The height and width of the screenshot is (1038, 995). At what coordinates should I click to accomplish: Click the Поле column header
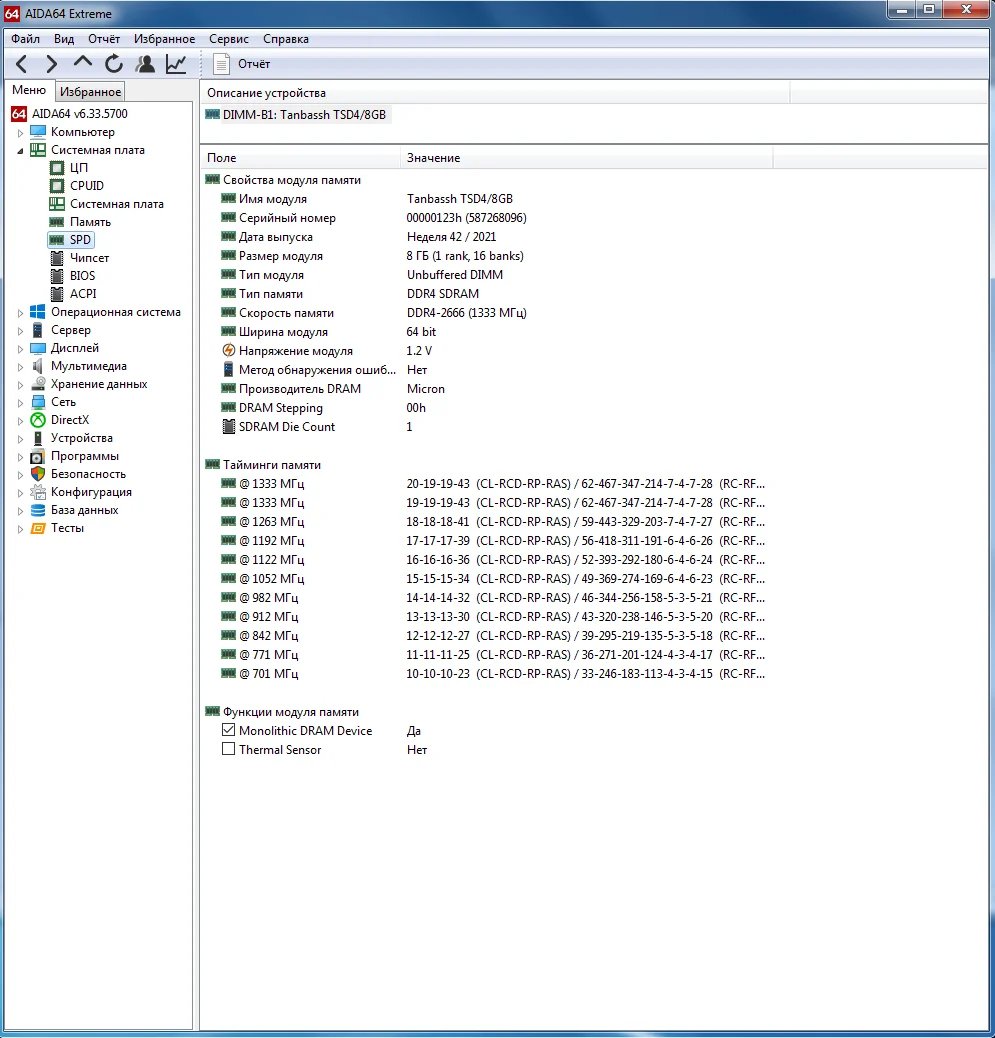(x=301, y=158)
